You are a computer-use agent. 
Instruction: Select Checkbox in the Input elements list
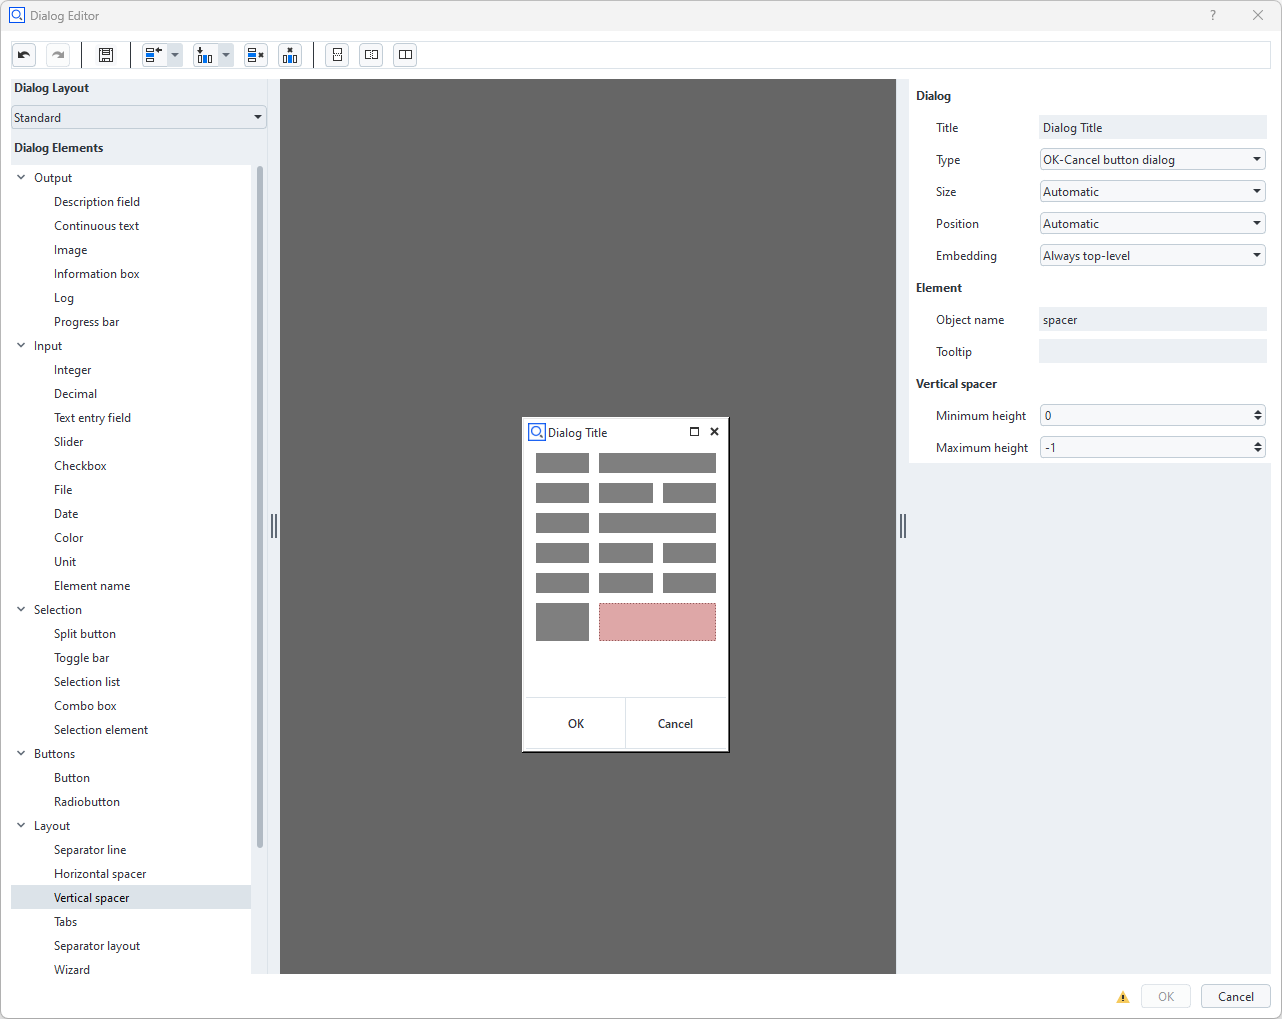(x=80, y=466)
